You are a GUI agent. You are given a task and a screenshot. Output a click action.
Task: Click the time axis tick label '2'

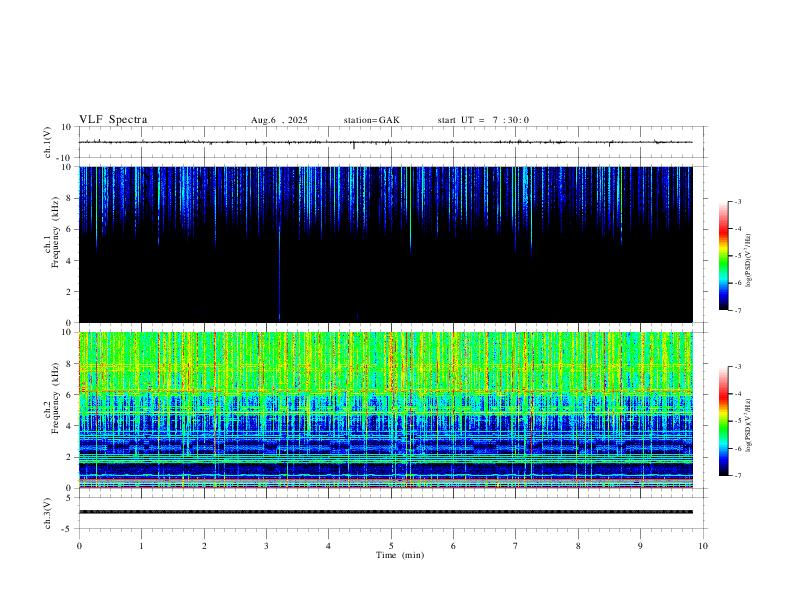[x=204, y=546]
